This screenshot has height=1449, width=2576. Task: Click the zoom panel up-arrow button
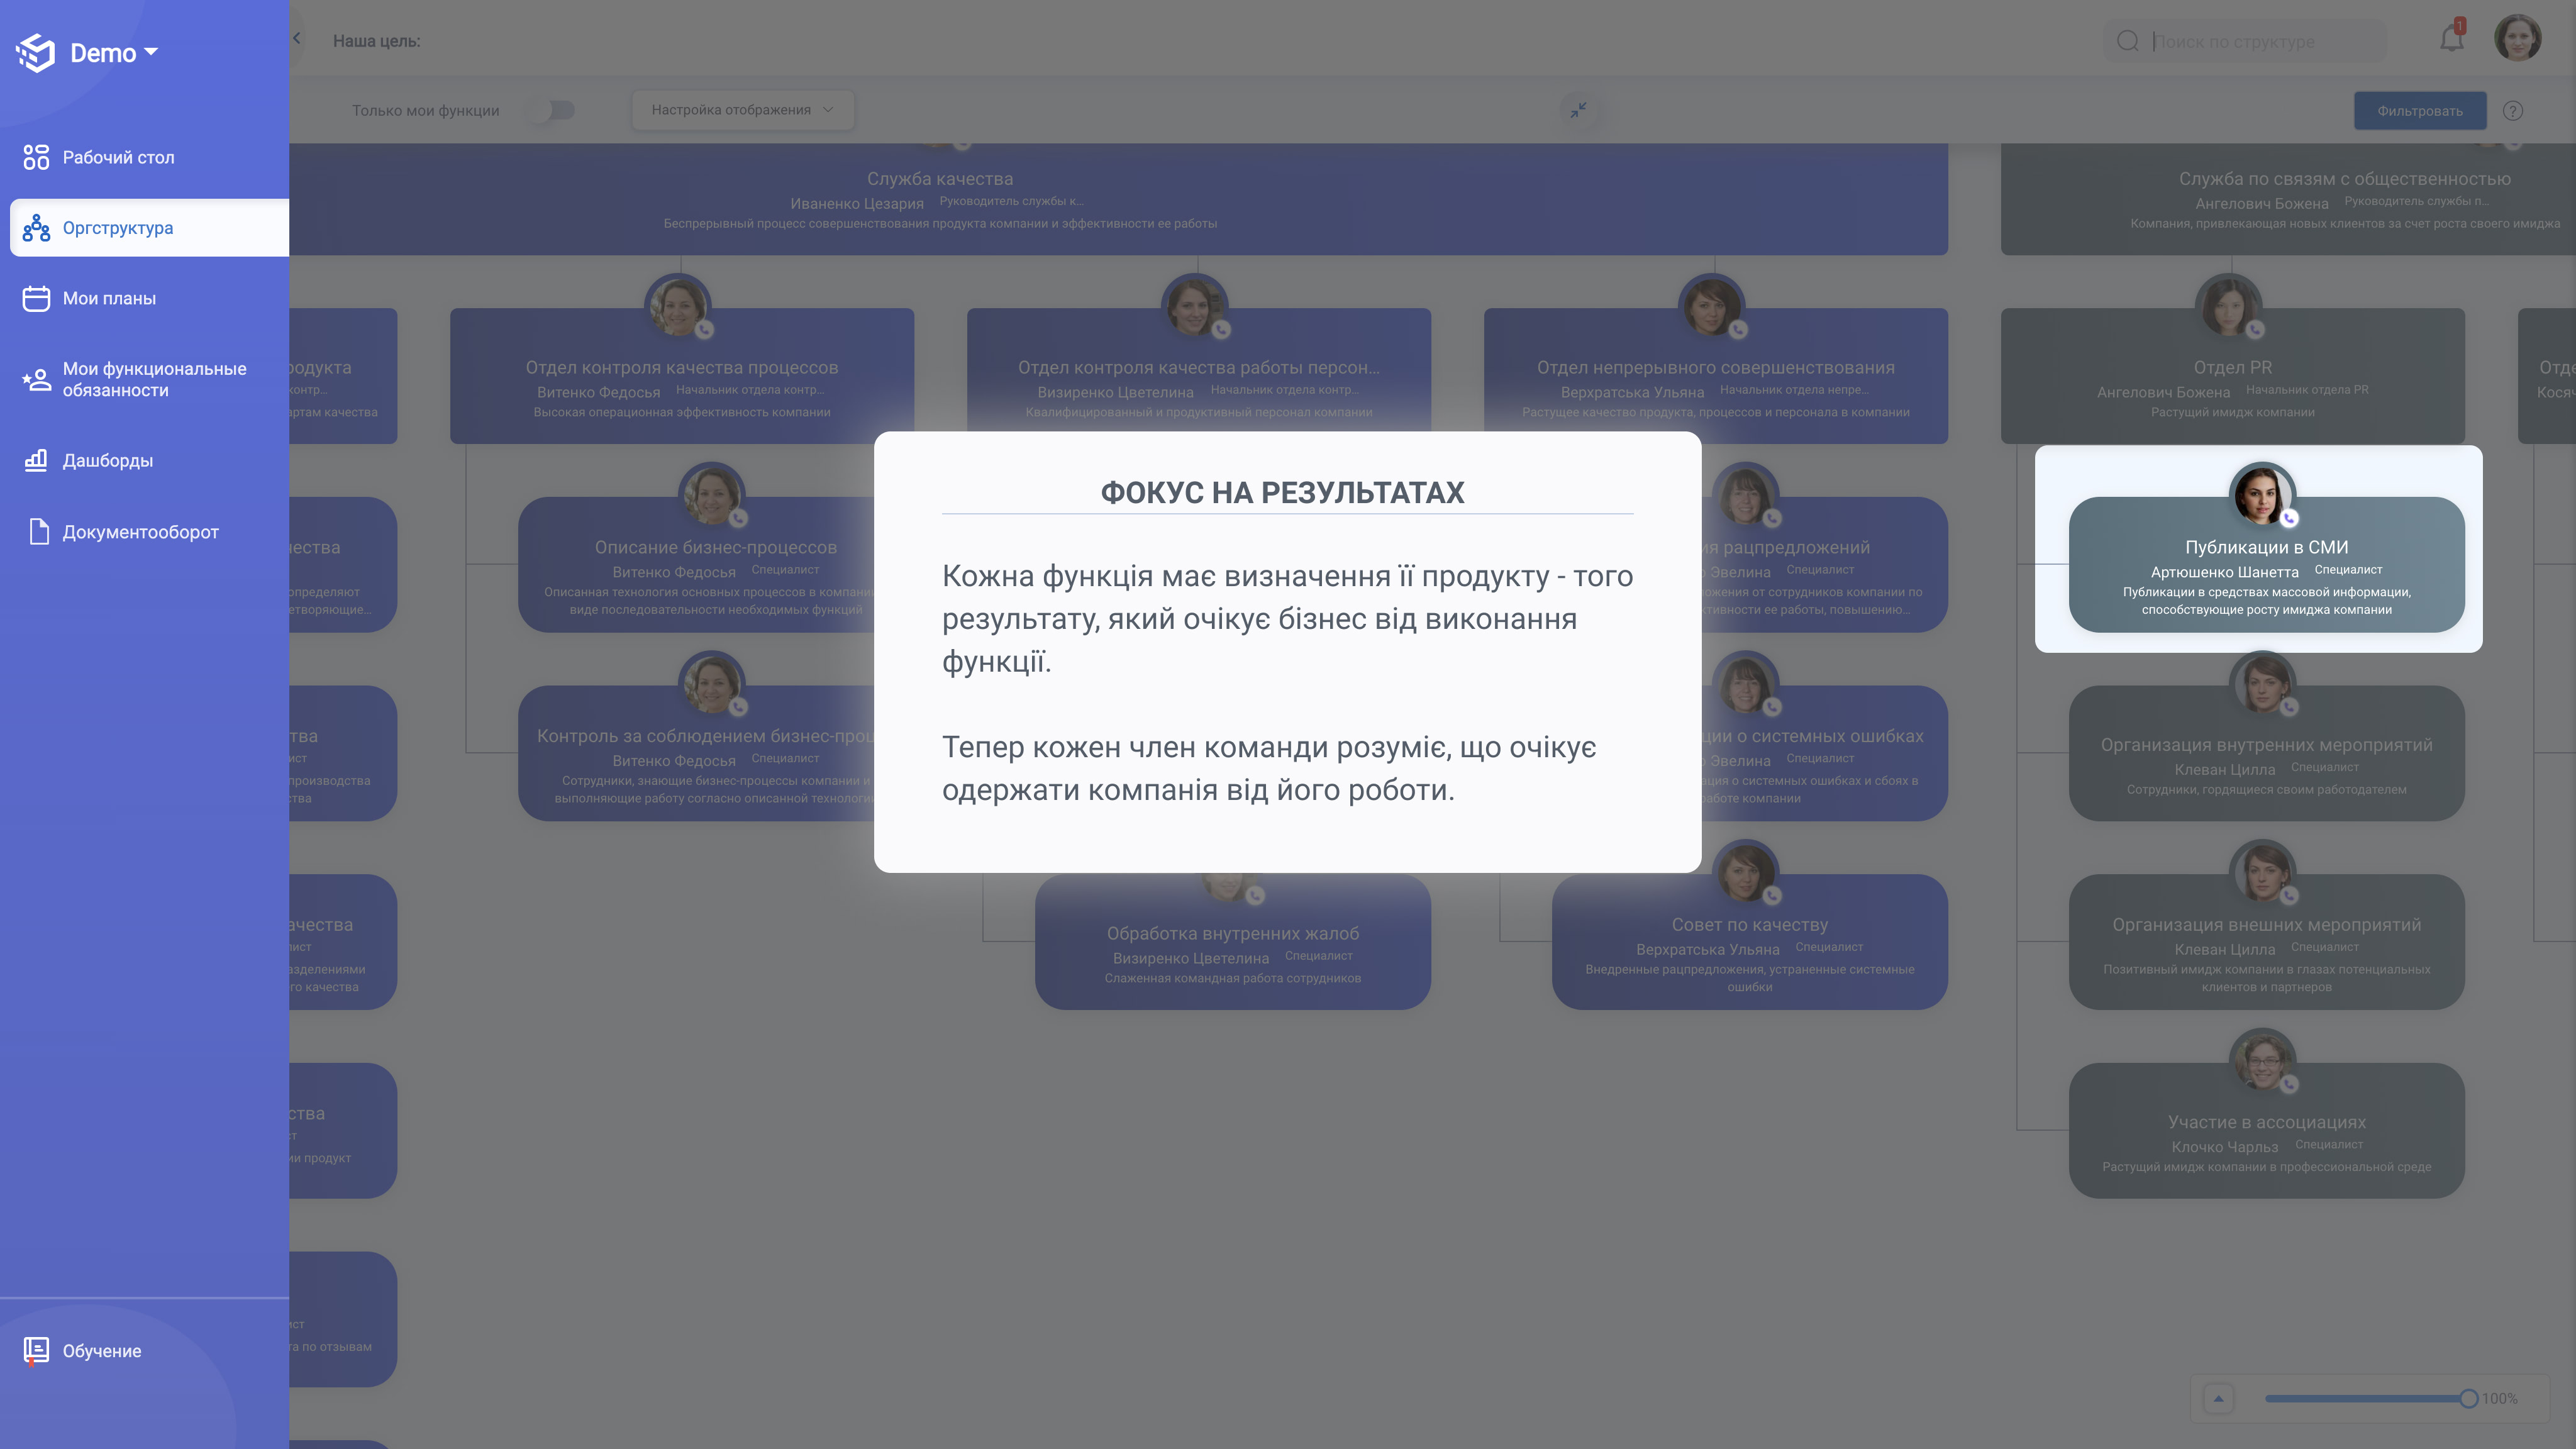(x=2218, y=1398)
